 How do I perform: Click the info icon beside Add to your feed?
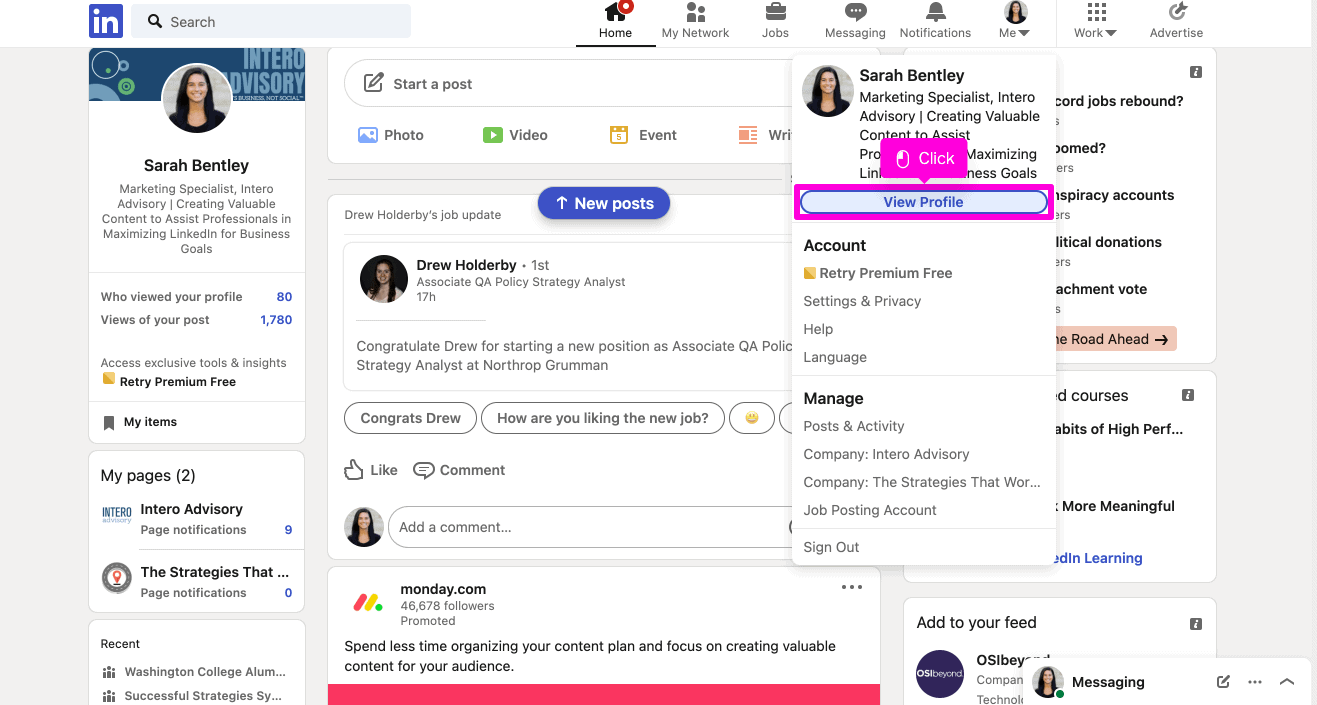click(x=1195, y=623)
